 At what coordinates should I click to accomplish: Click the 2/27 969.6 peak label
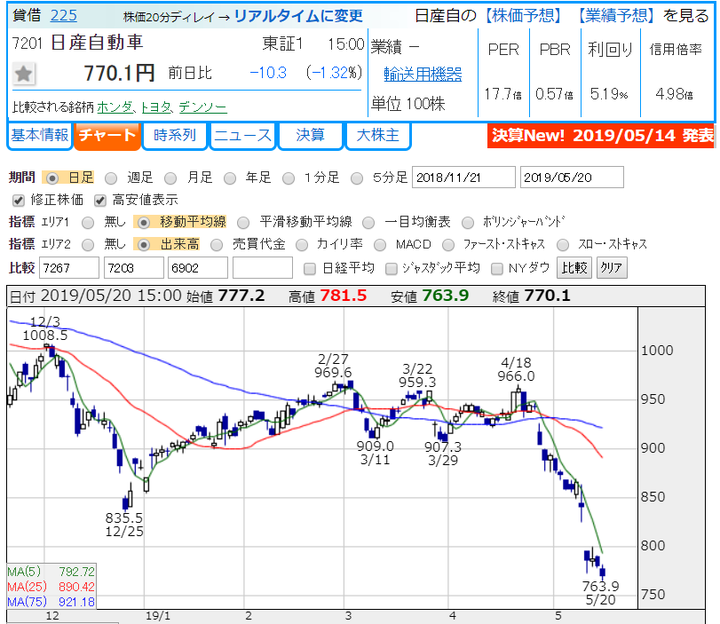pyautogui.click(x=333, y=365)
